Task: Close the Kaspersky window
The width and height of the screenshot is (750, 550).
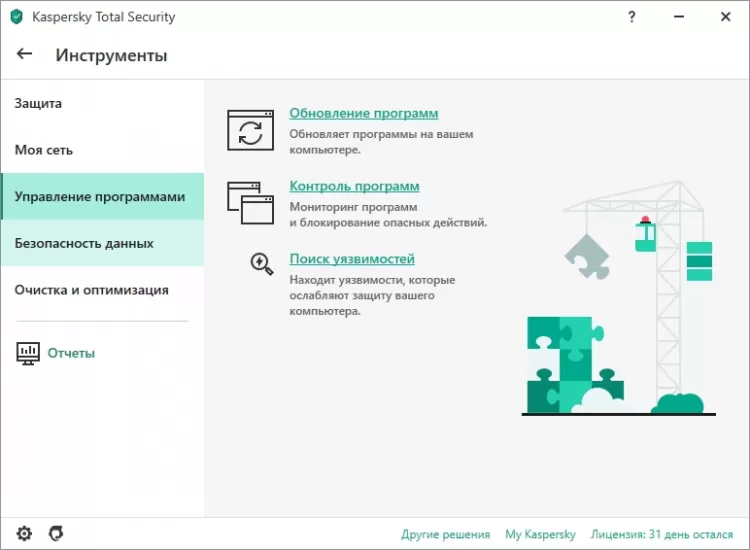Action: 725,17
